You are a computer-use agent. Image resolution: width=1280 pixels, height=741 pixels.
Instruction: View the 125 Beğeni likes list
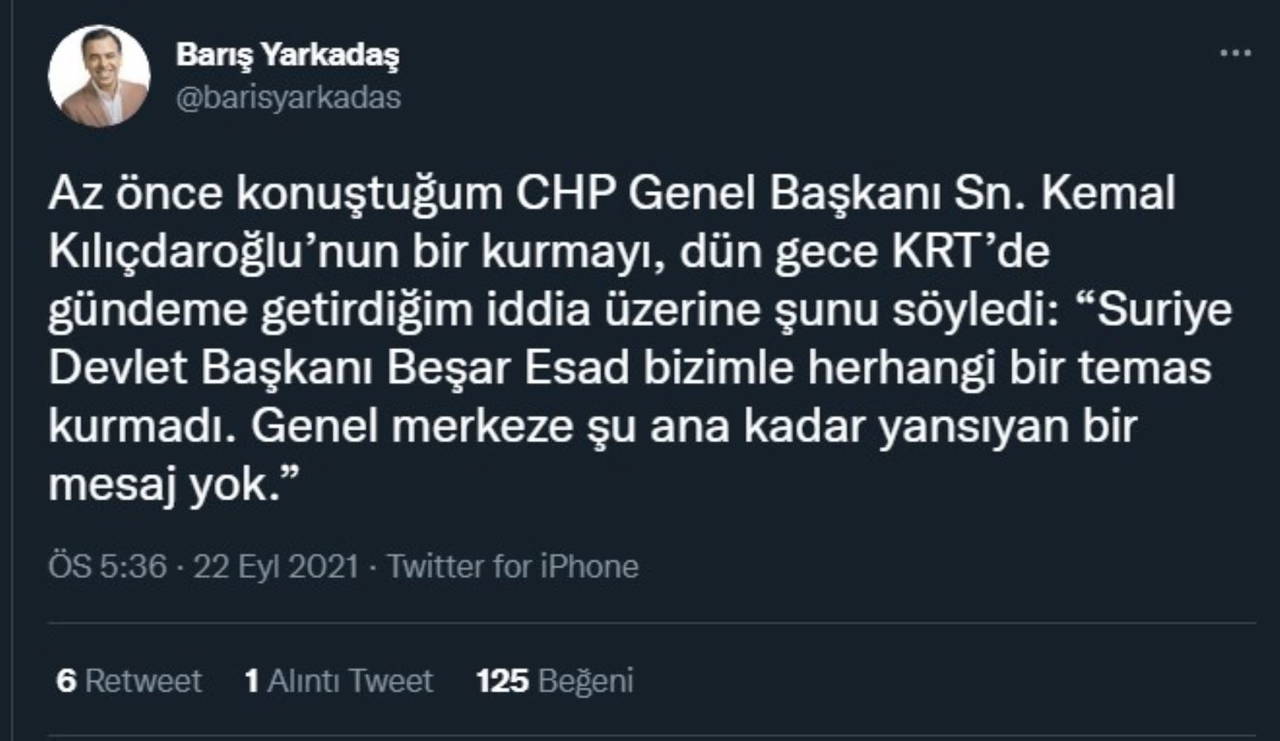[555, 681]
